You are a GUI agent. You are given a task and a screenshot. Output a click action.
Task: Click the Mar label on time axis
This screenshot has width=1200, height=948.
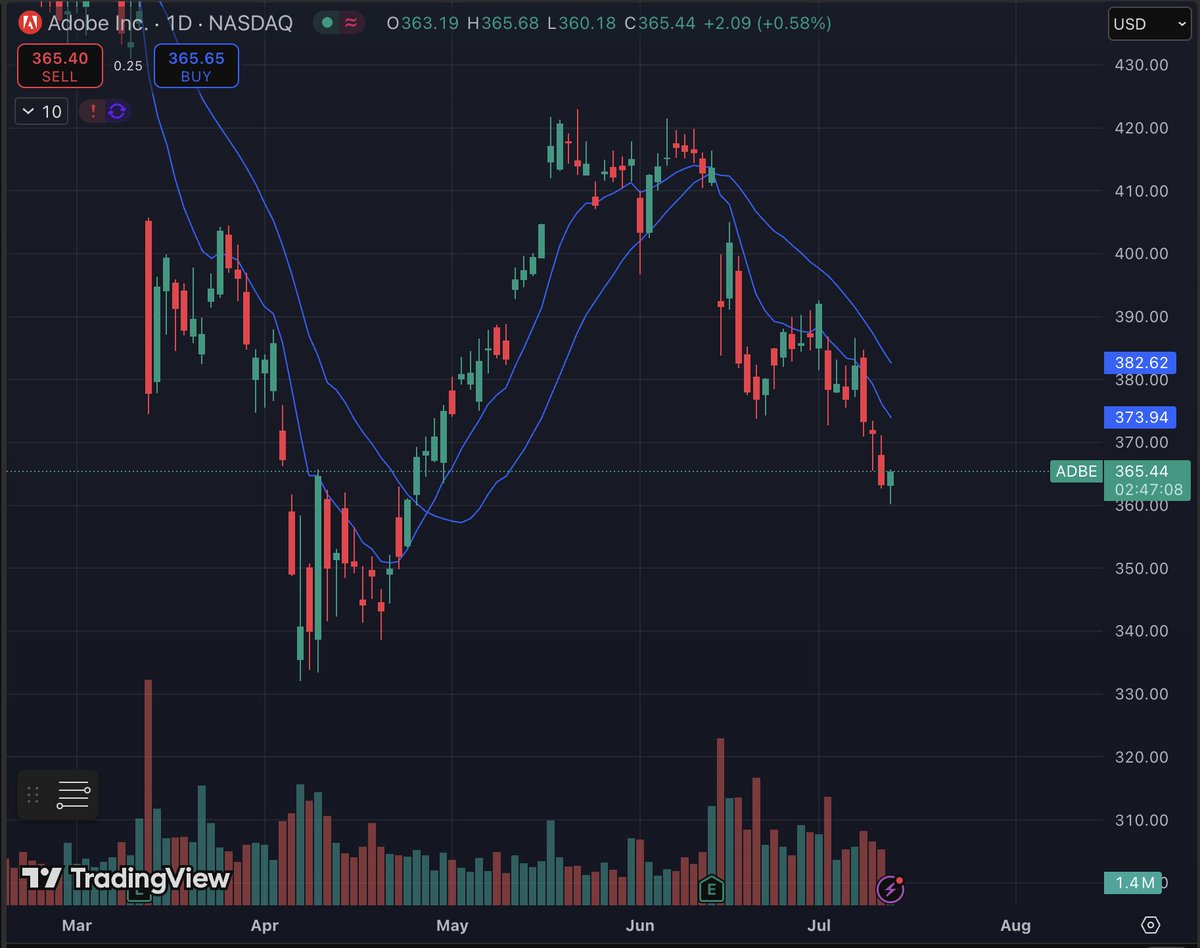[76, 926]
